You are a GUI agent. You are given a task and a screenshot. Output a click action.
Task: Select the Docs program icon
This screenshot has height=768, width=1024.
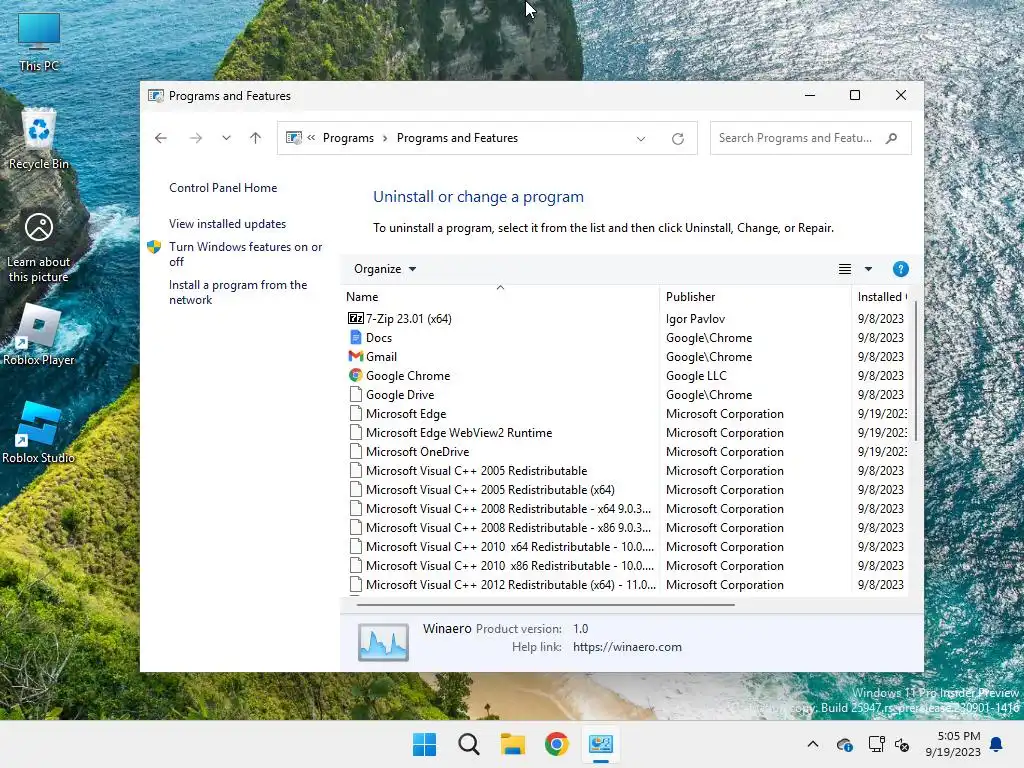pyautogui.click(x=355, y=338)
